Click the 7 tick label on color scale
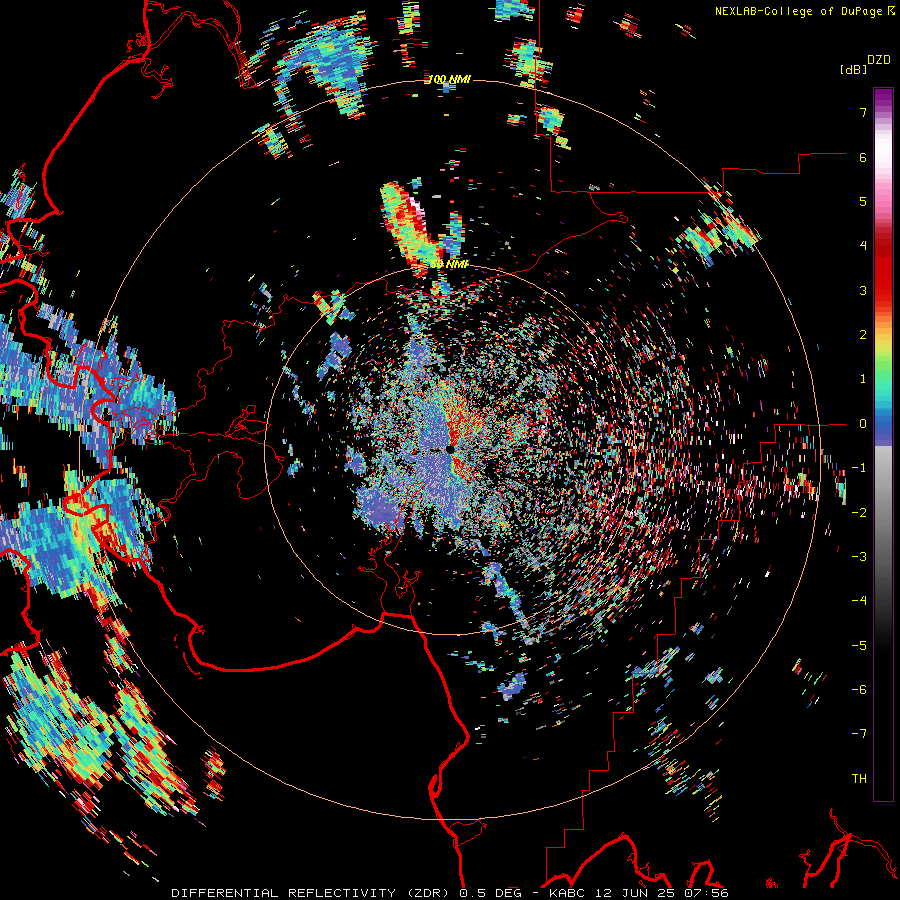The image size is (900, 900). pos(863,112)
